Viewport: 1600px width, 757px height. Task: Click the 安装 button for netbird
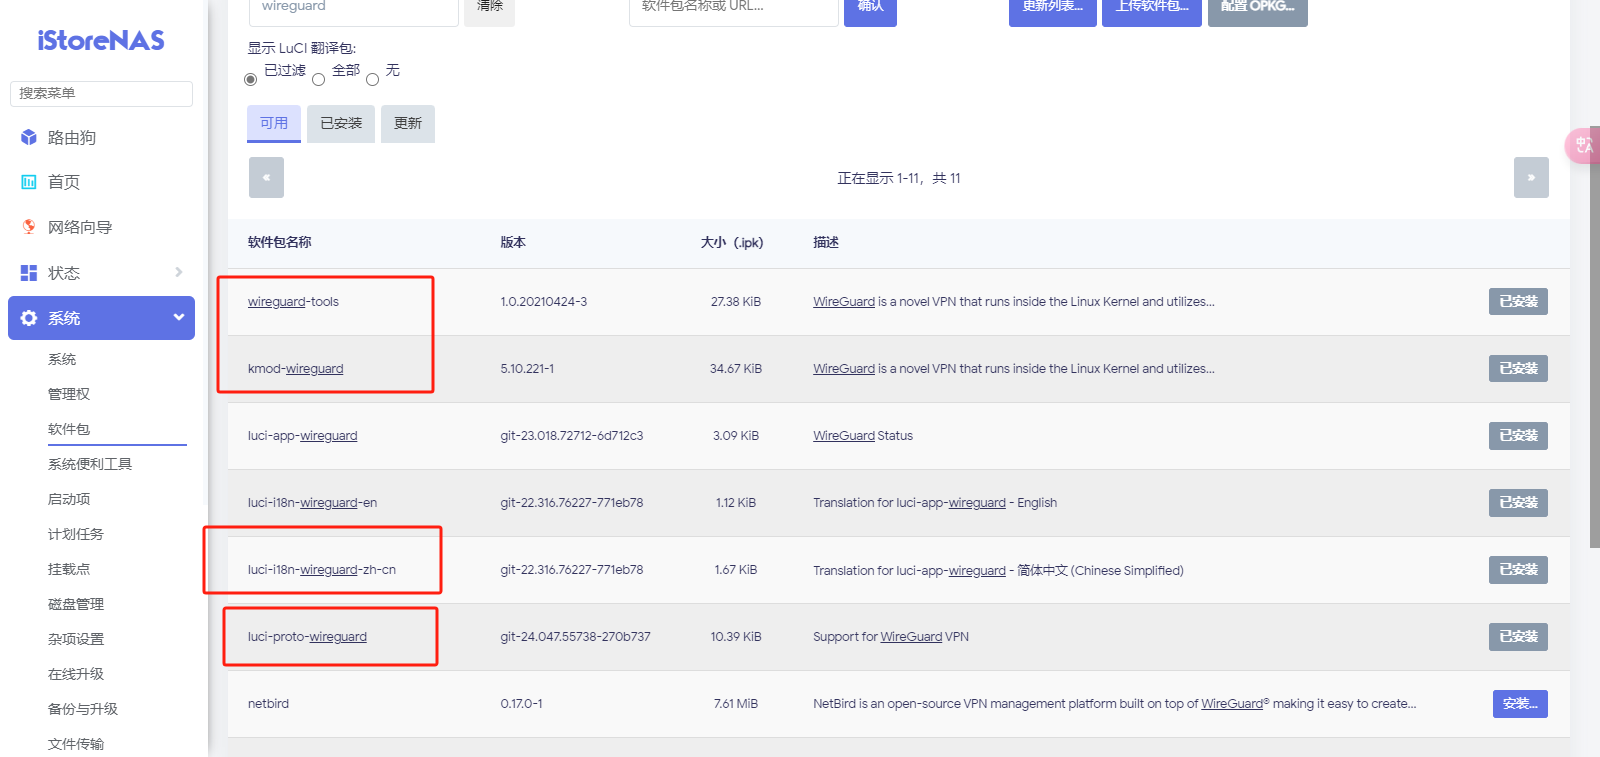click(1520, 704)
